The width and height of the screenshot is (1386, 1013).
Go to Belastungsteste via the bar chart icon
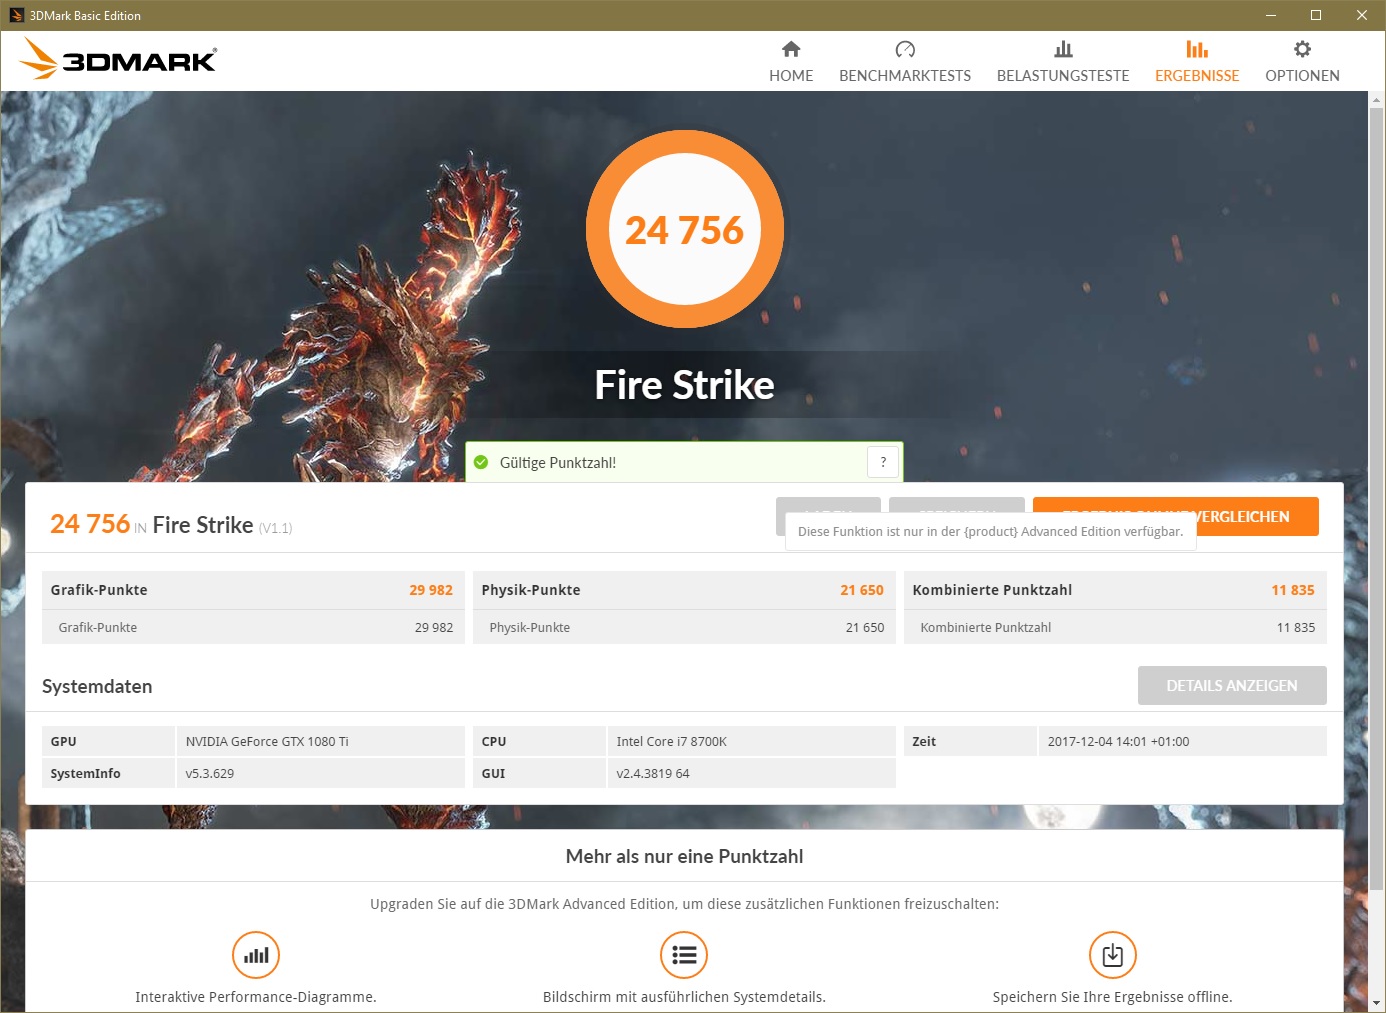(x=1063, y=49)
